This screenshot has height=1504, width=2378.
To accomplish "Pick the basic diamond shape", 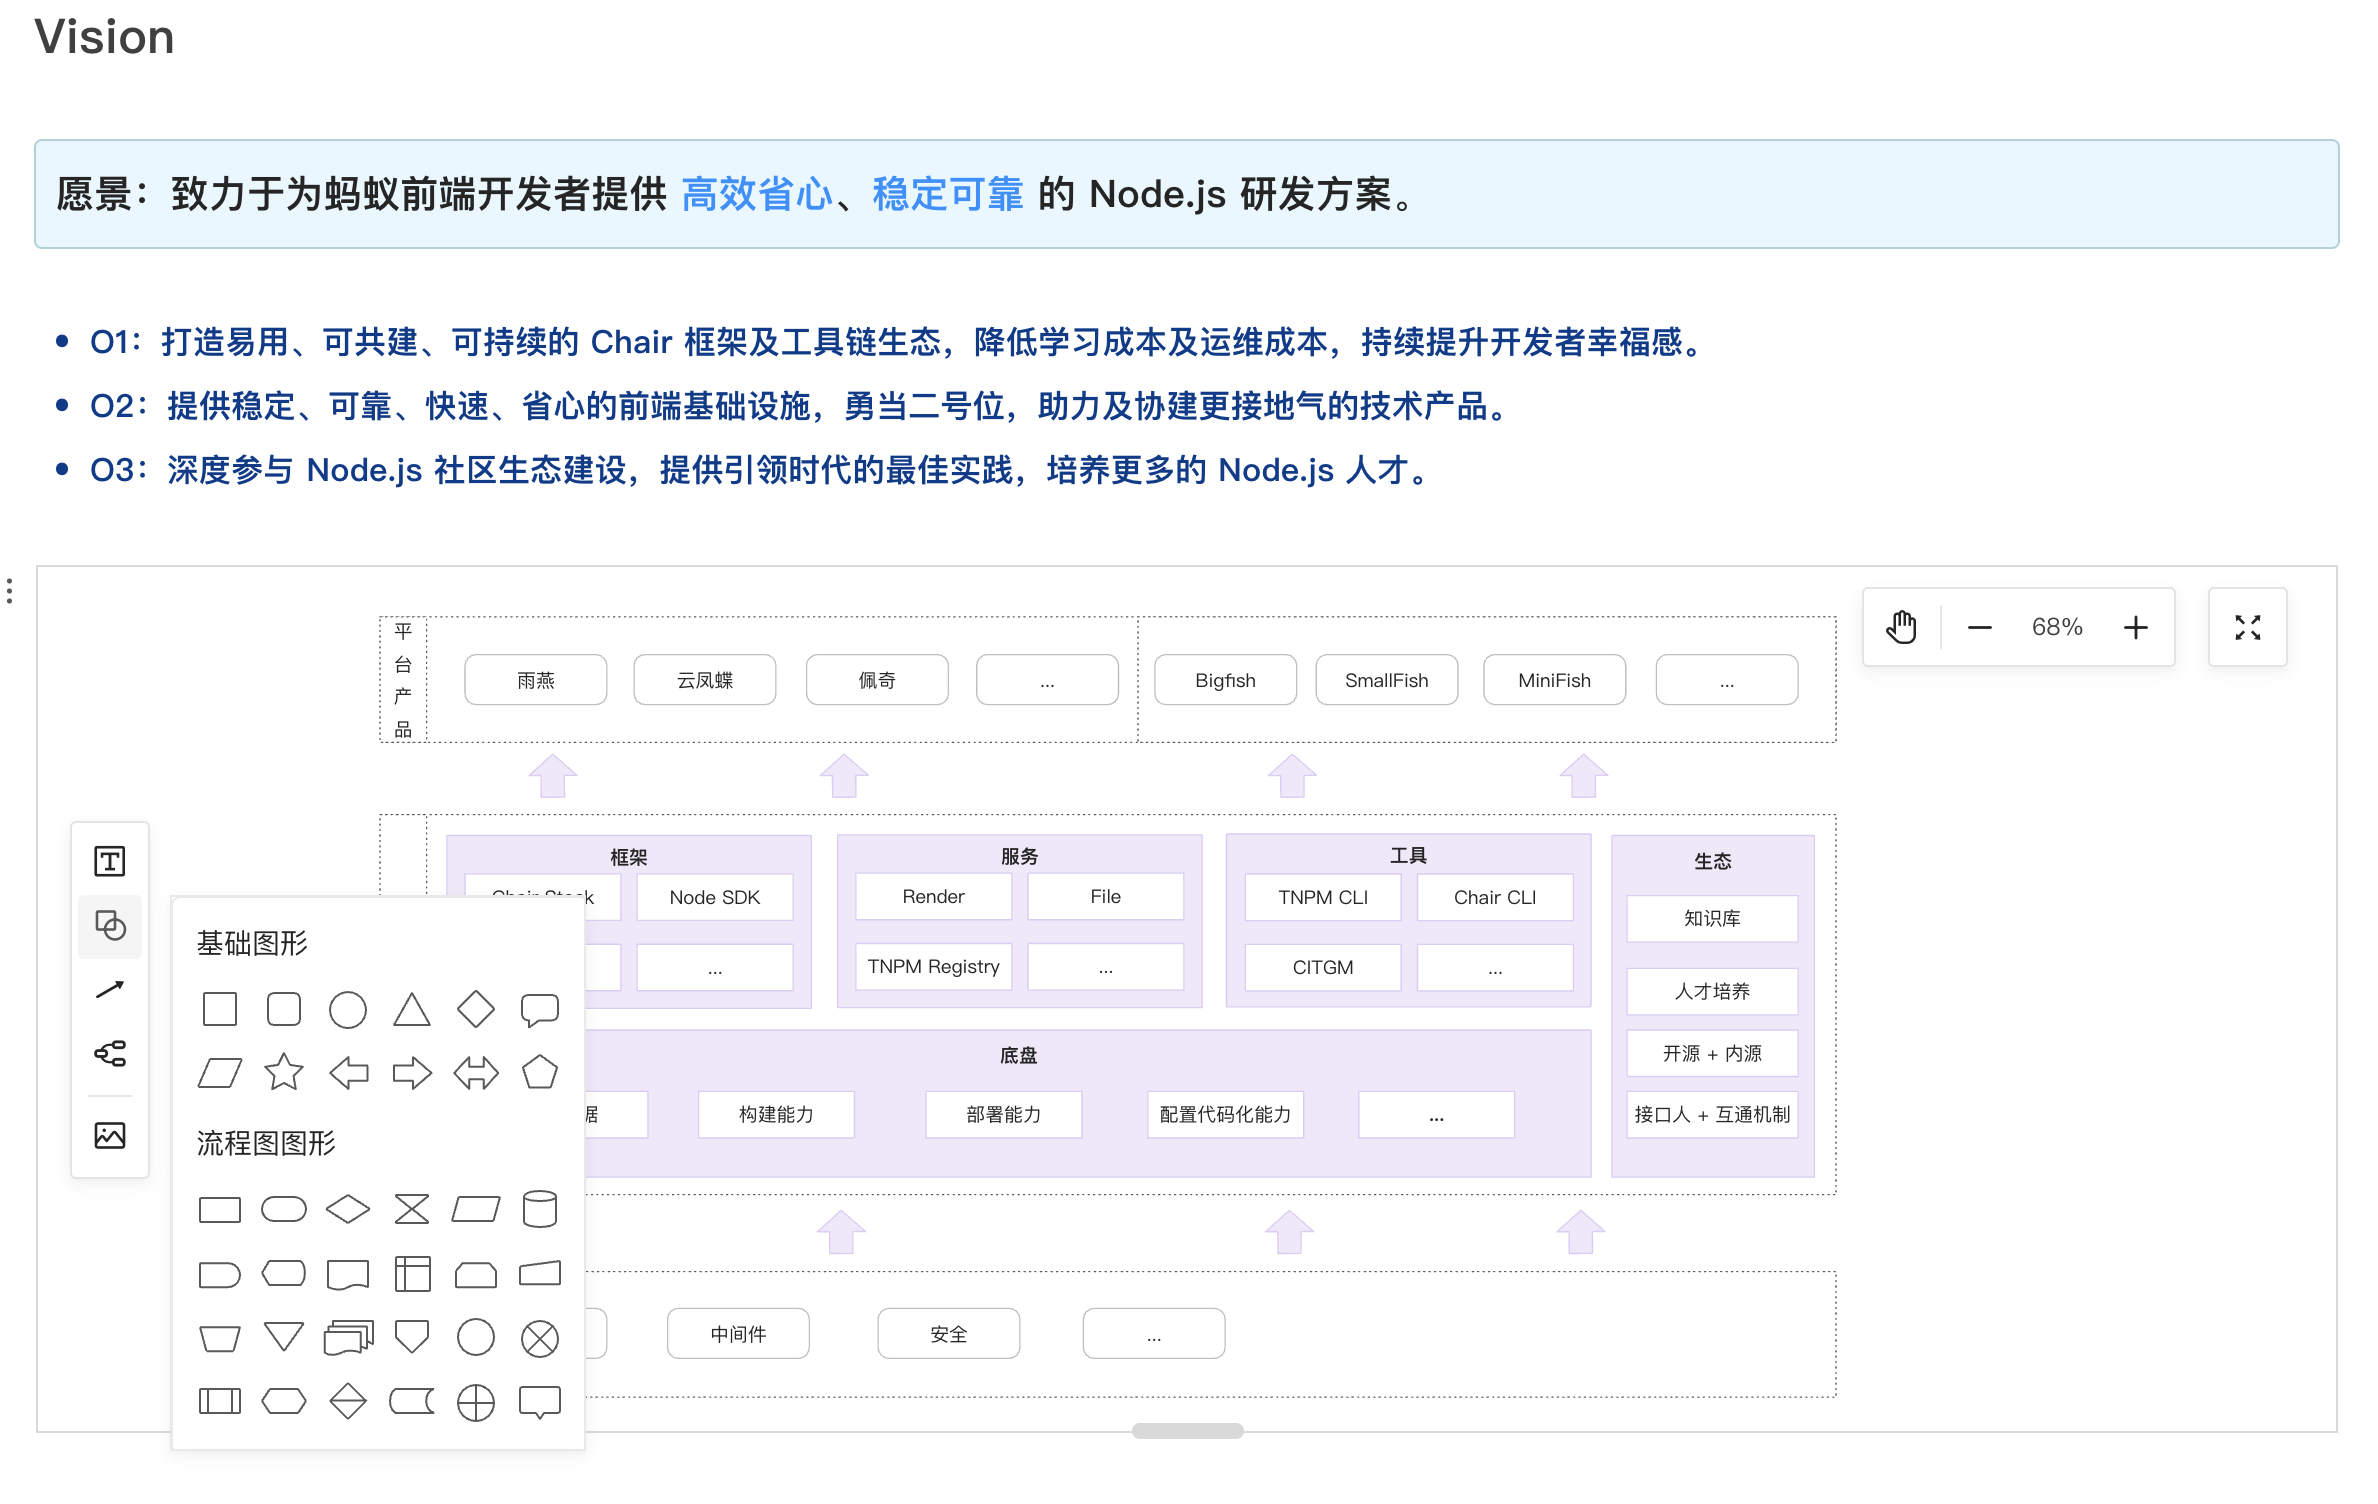I will 476,1010.
